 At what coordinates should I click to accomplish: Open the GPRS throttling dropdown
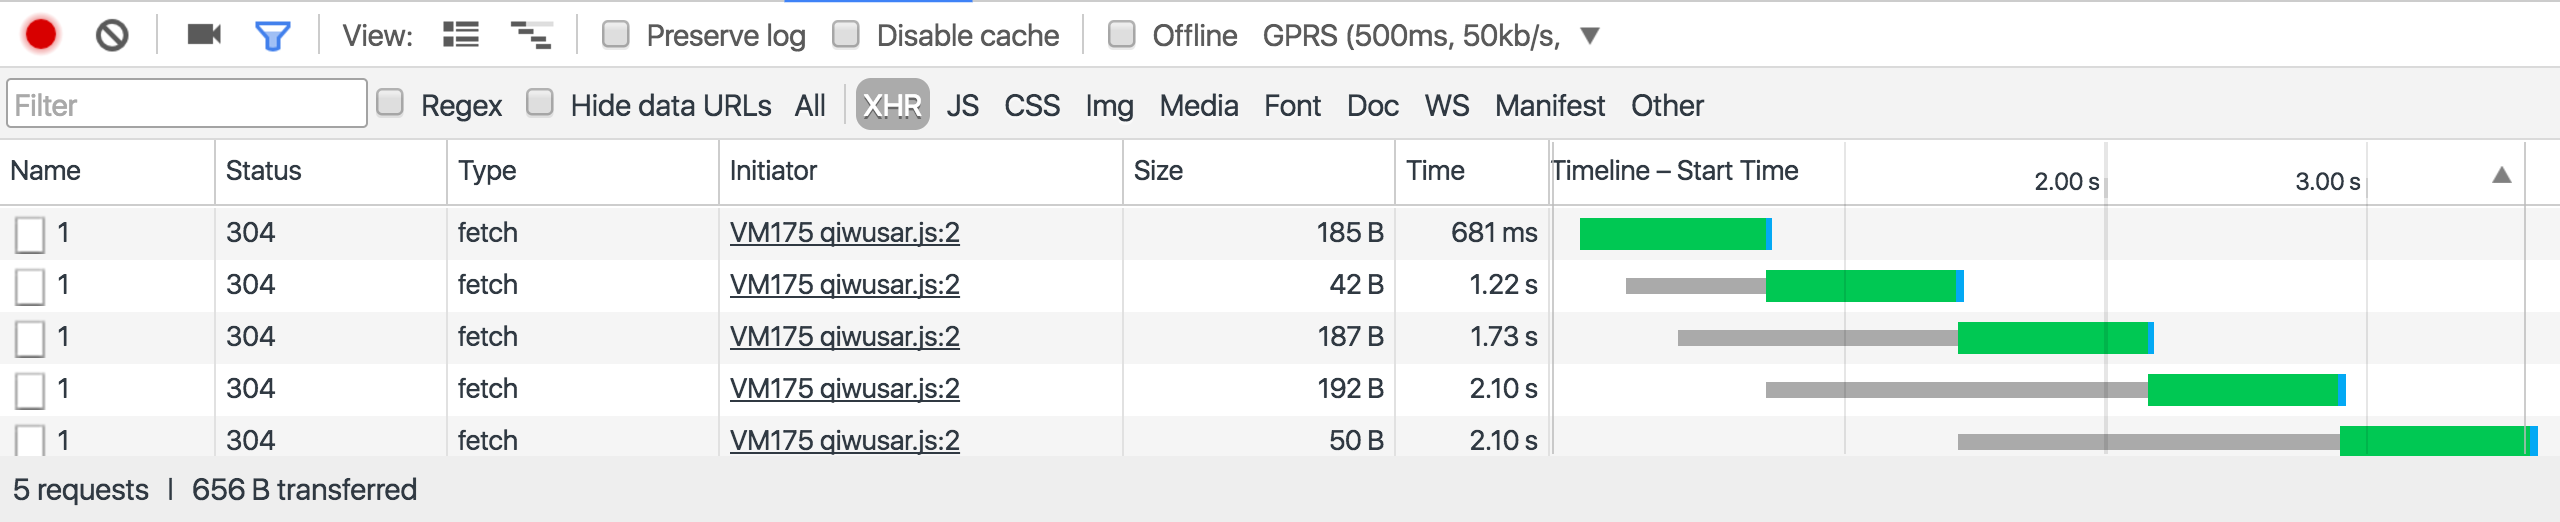click(x=1589, y=36)
